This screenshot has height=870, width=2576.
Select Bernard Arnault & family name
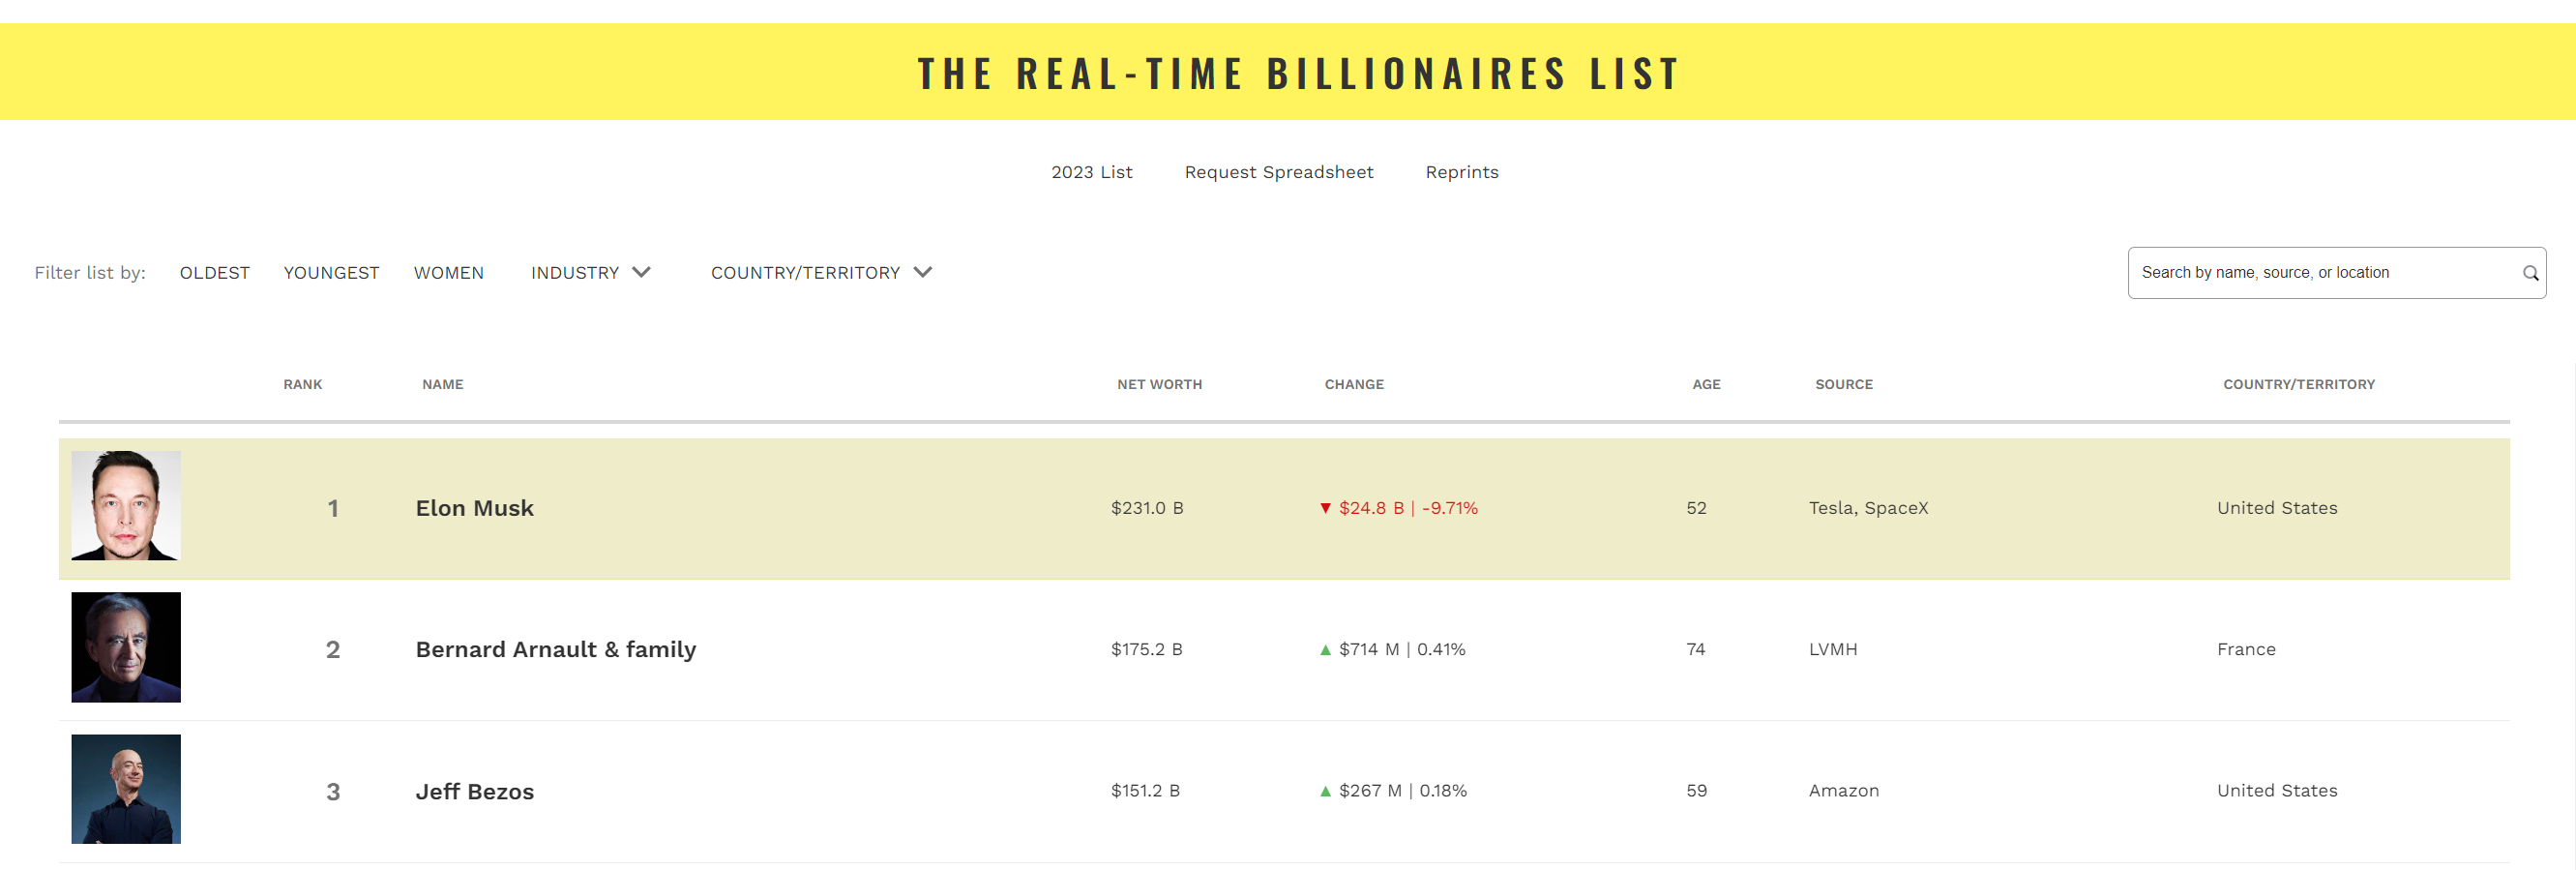tap(555, 650)
